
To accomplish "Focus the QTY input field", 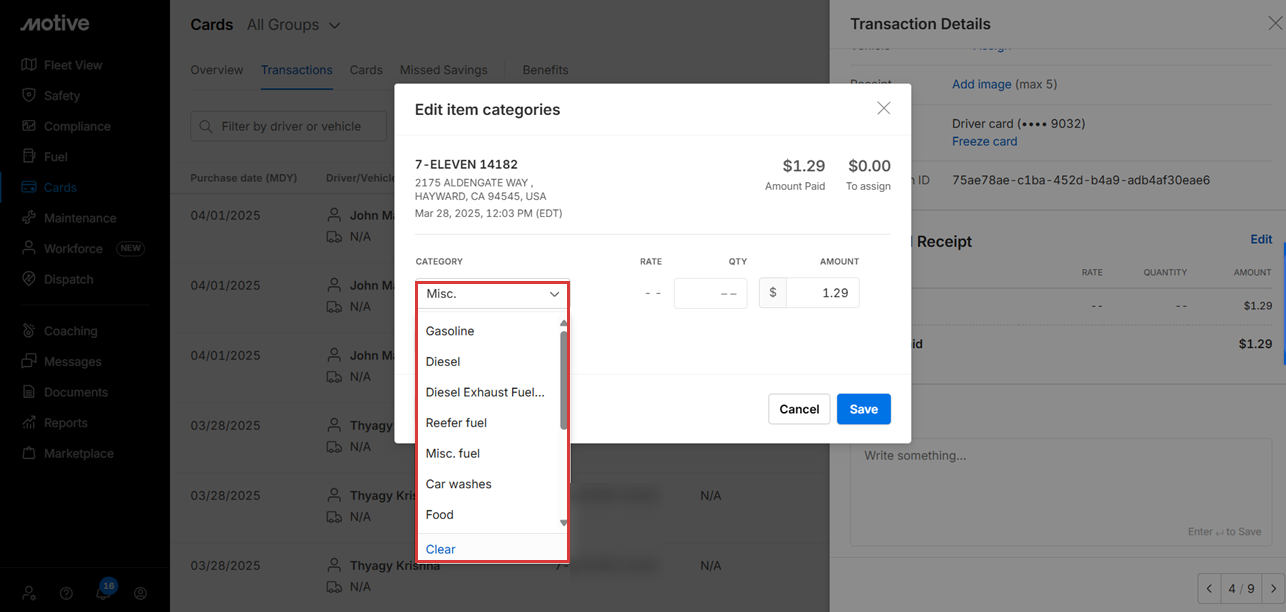I will [x=710, y=294].
